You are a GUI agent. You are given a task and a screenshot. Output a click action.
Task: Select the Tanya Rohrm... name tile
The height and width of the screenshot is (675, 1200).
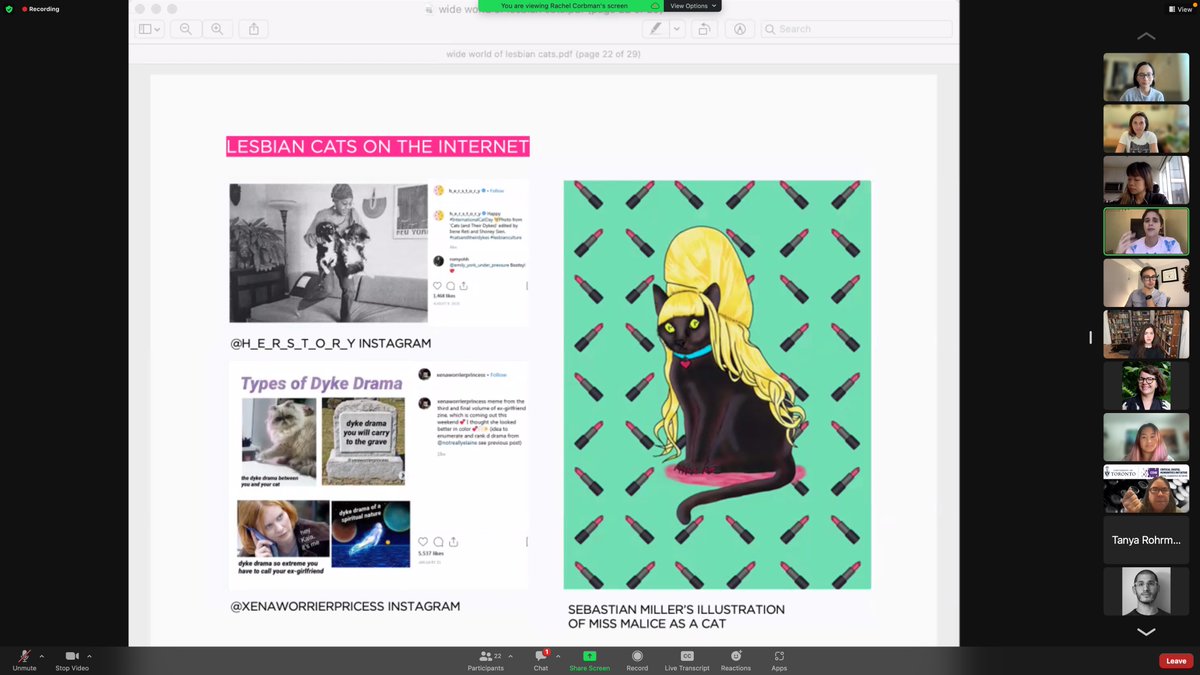[x=1146, y=540]
